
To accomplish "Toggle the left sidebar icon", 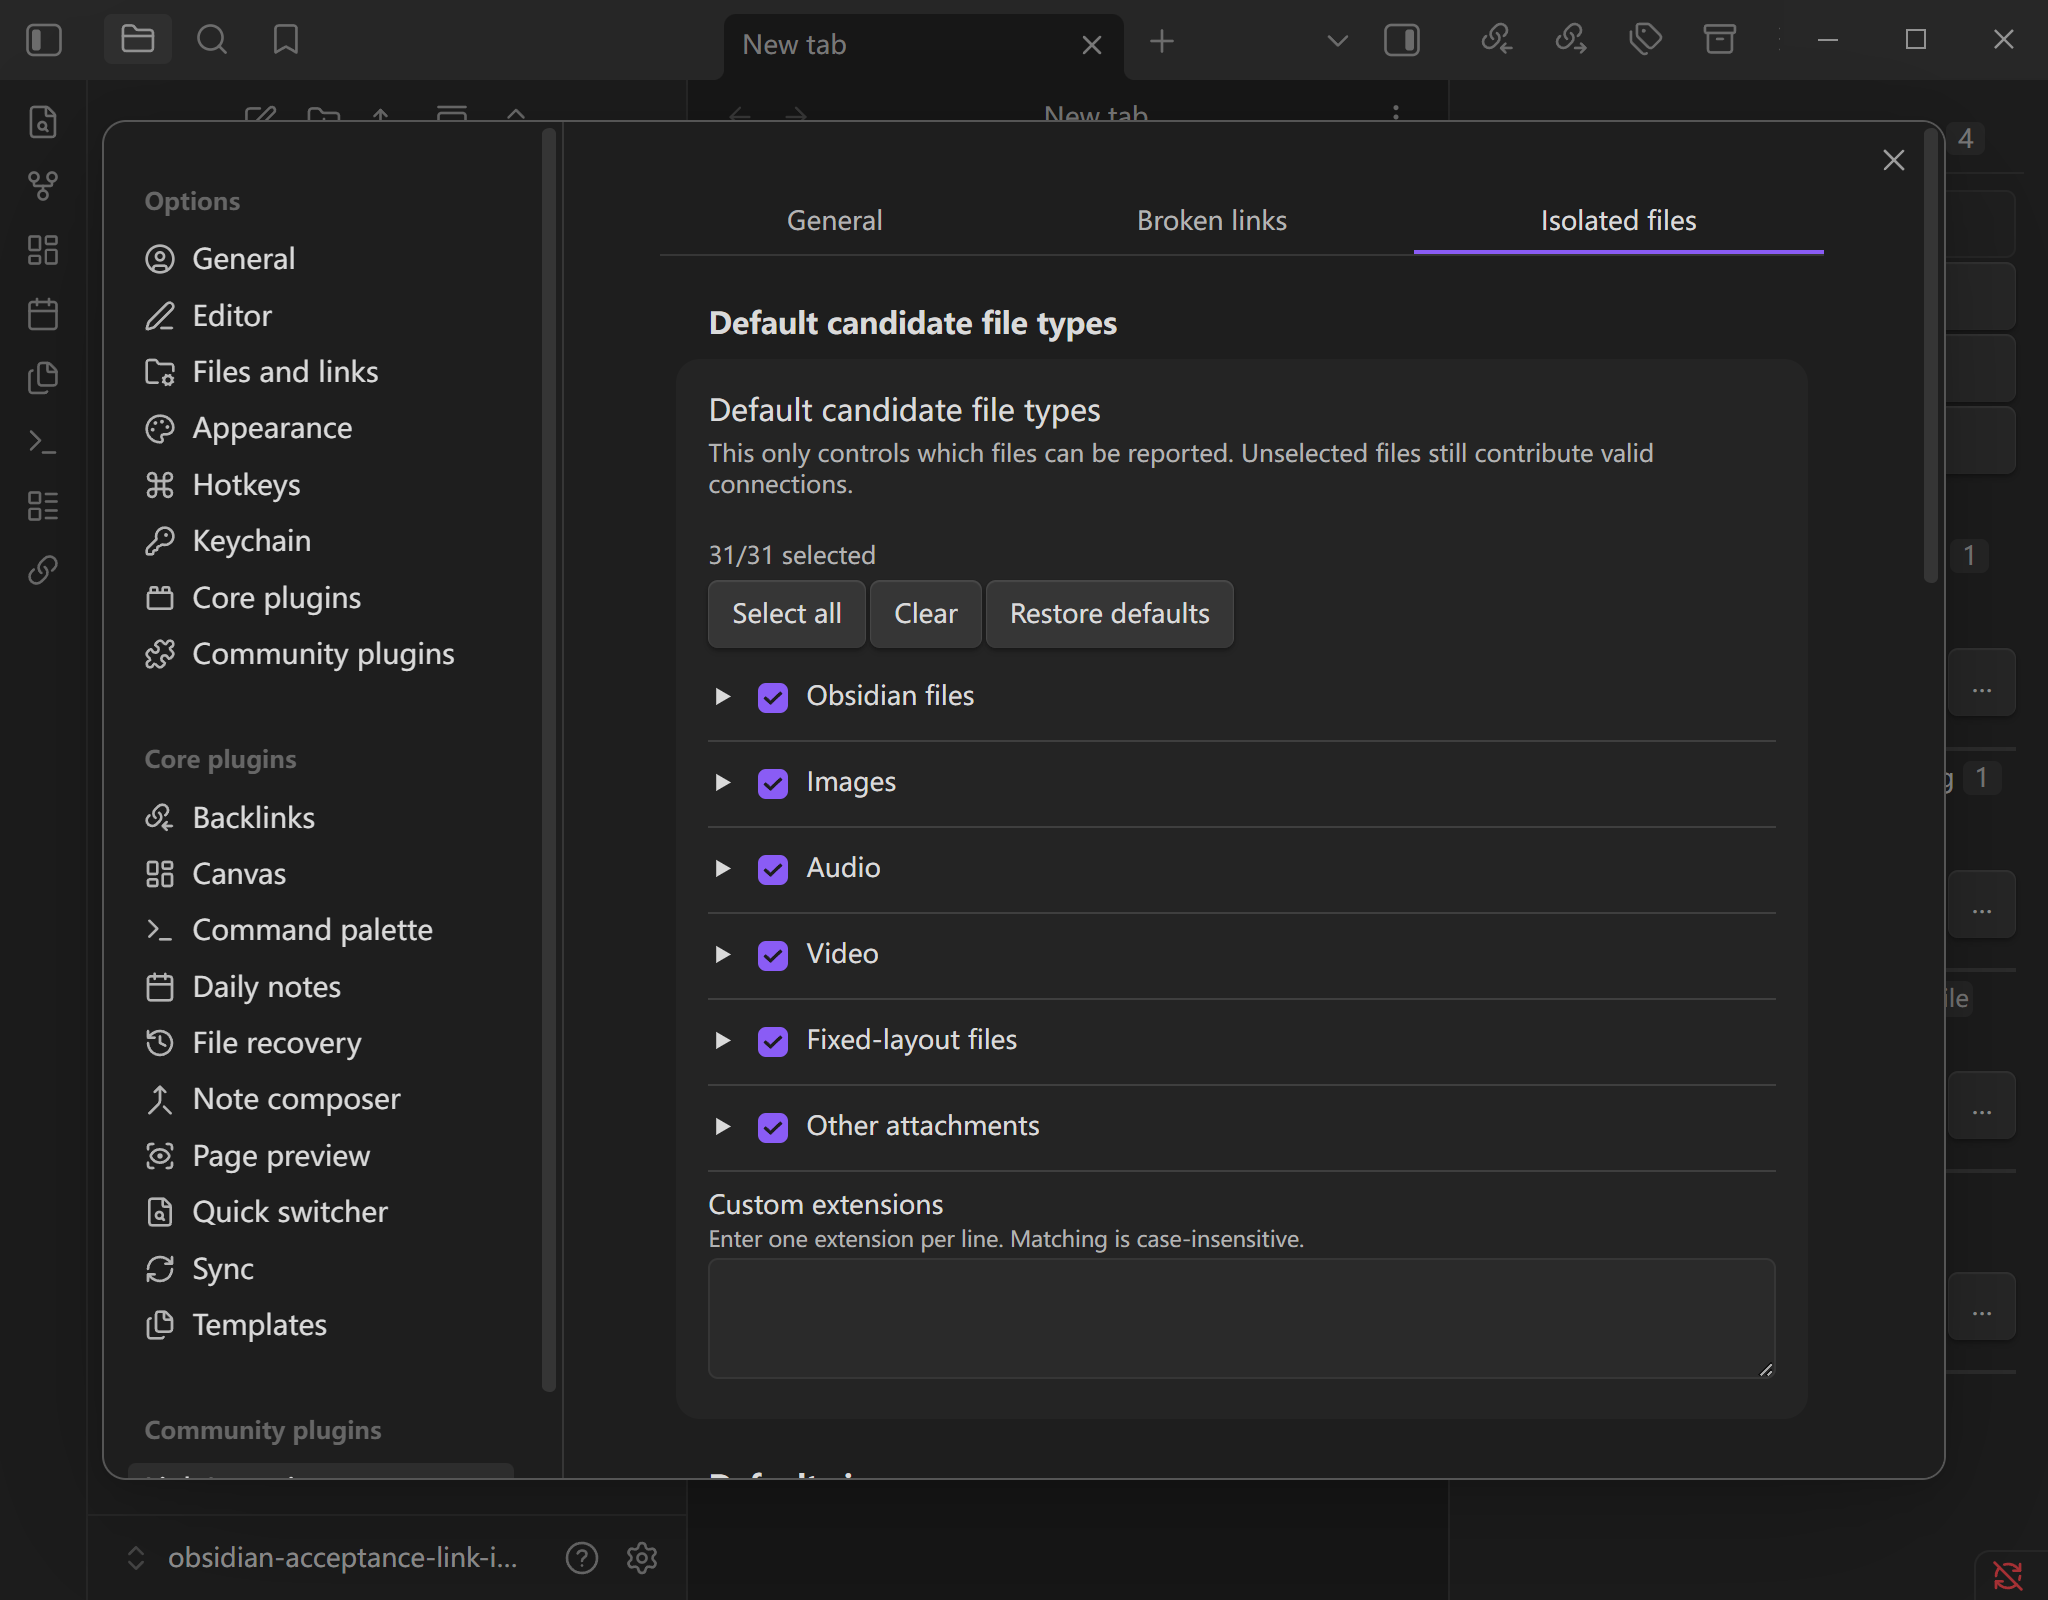I will click(44, 40).
